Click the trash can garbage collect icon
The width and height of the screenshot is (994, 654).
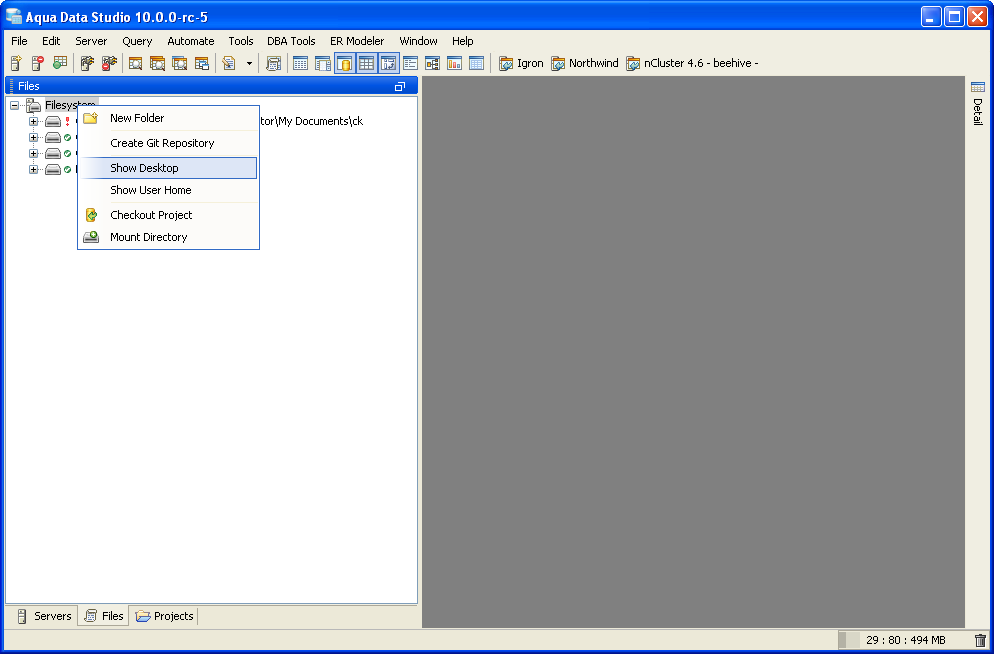980,640
